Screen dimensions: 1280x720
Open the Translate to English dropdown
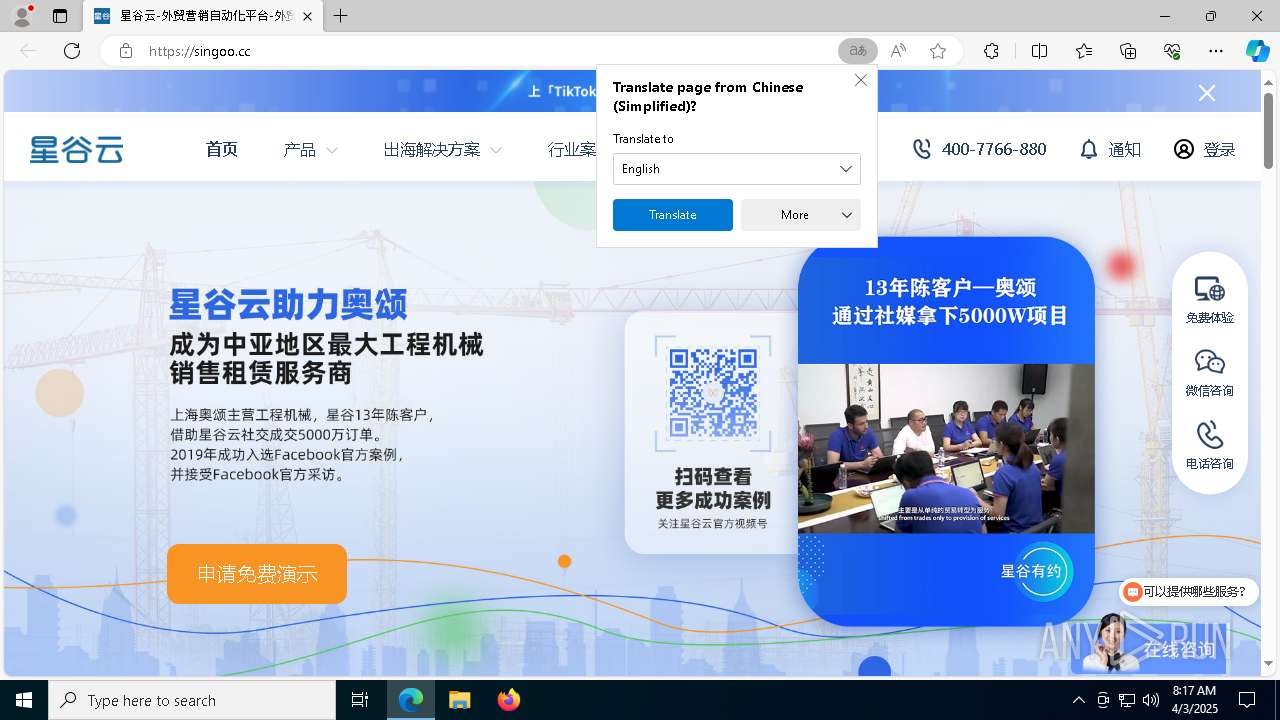point(736,169)
